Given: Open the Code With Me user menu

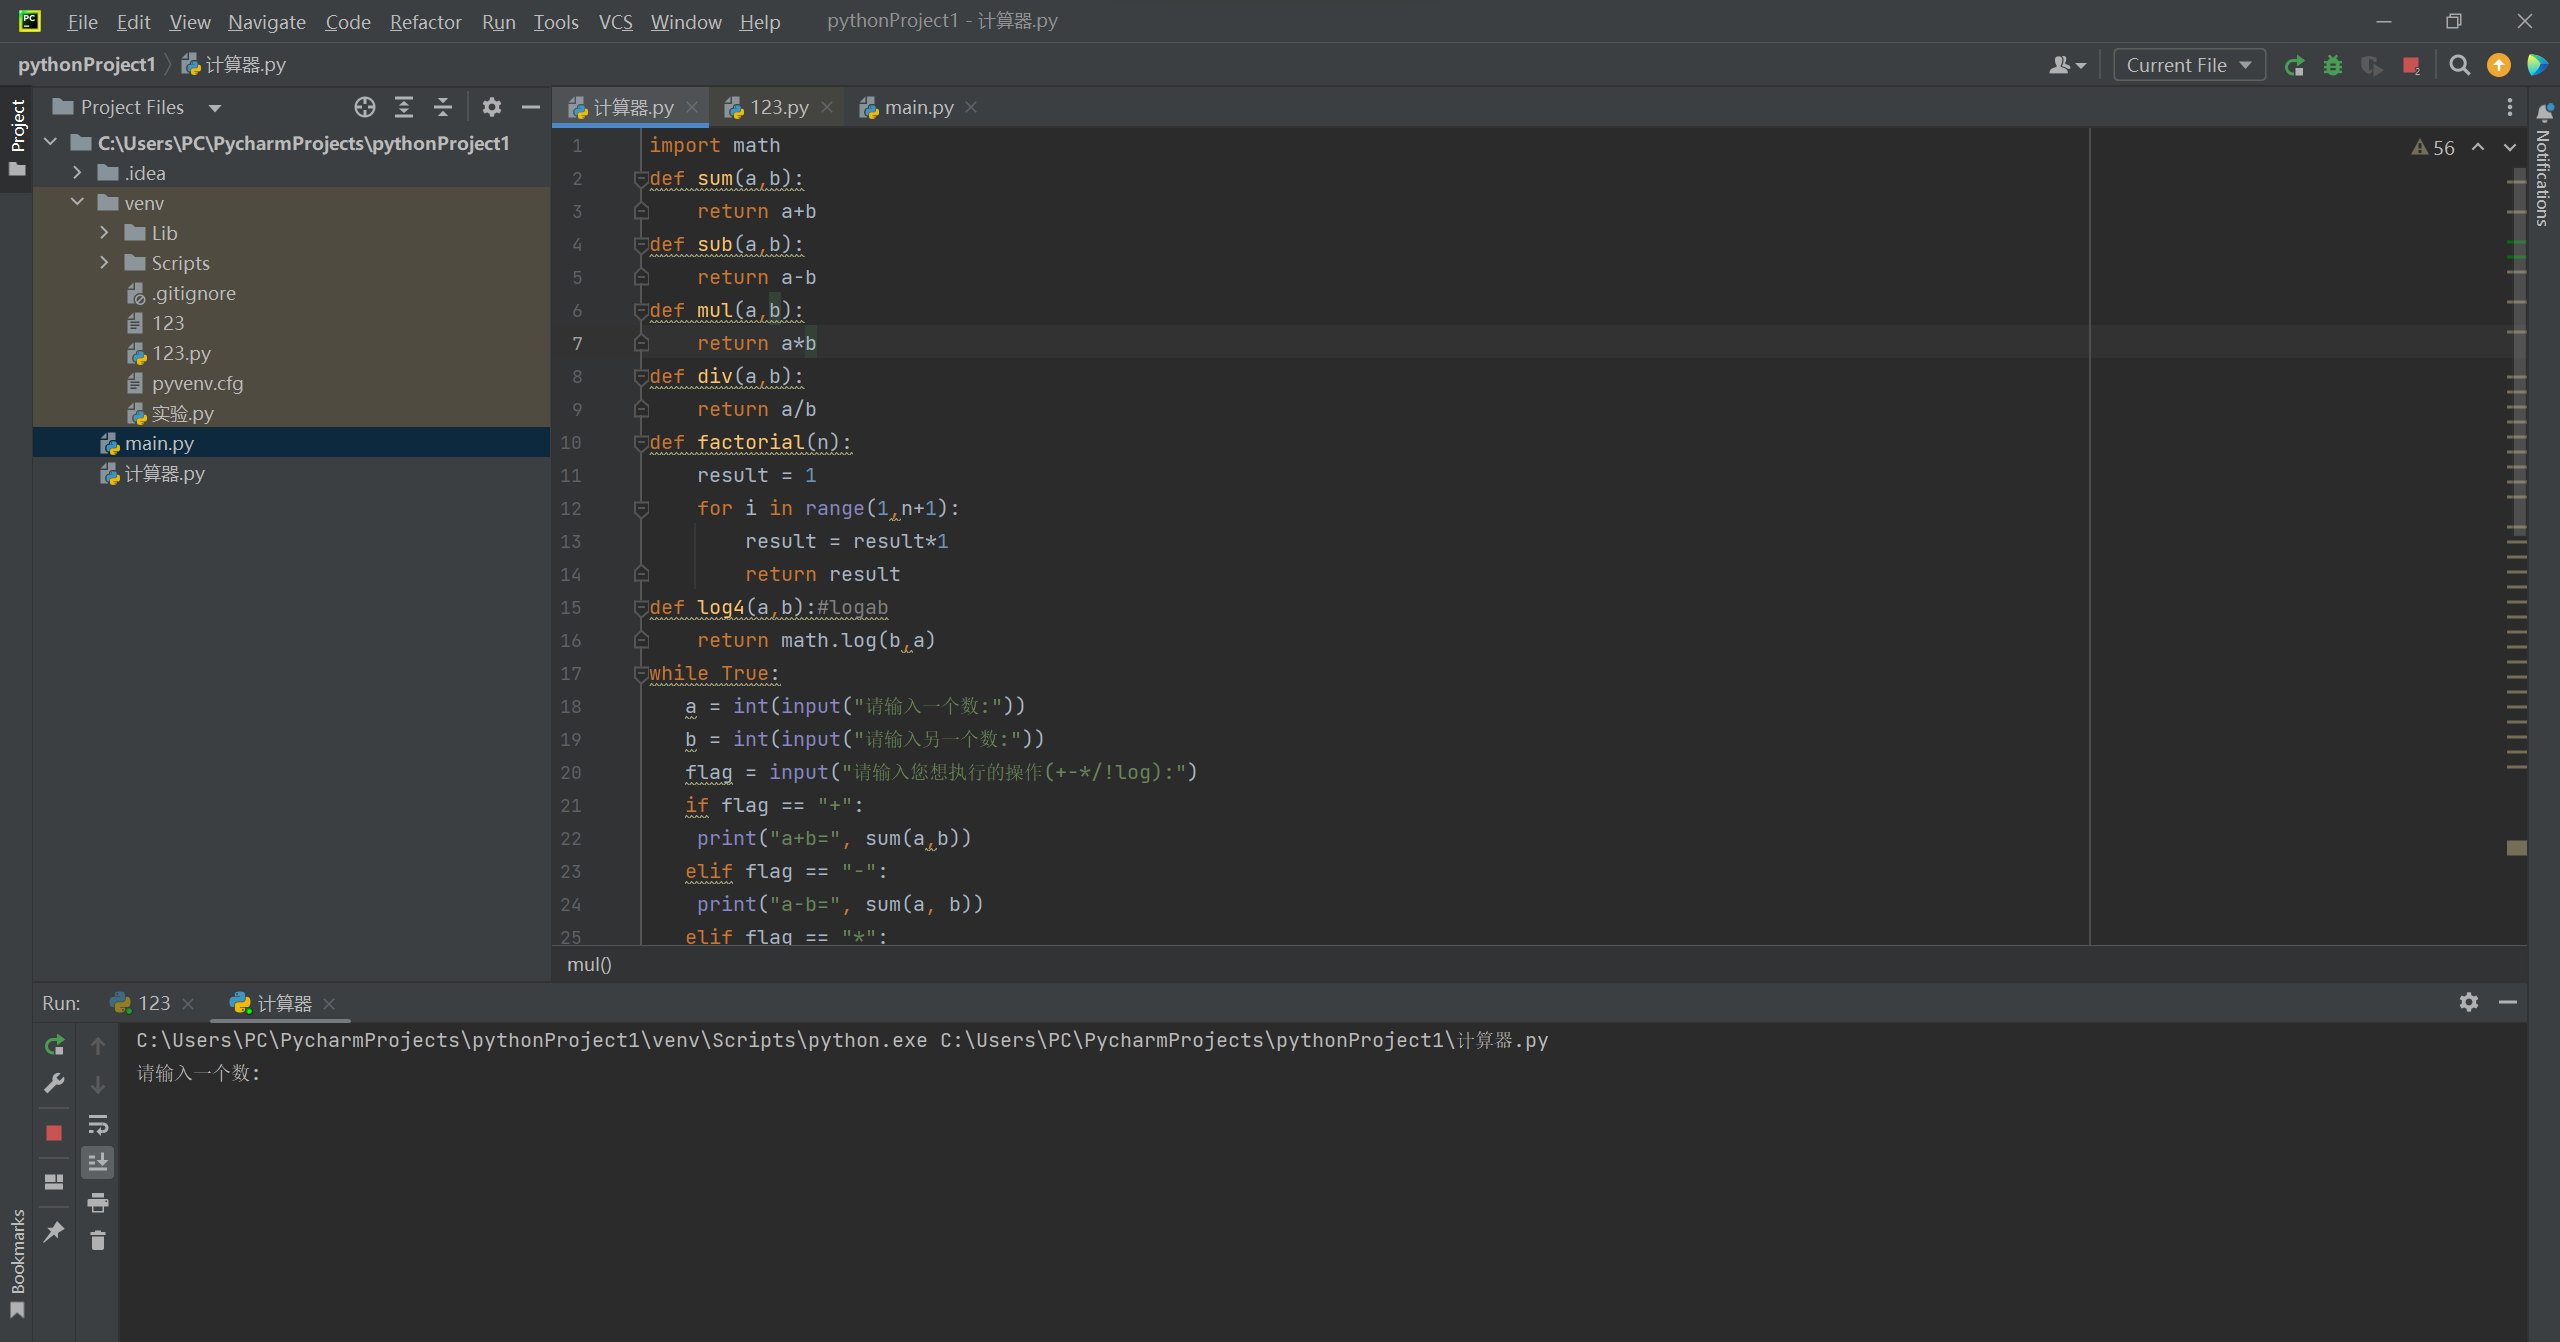Looking at the screenshot, I should coord(2067,66).
